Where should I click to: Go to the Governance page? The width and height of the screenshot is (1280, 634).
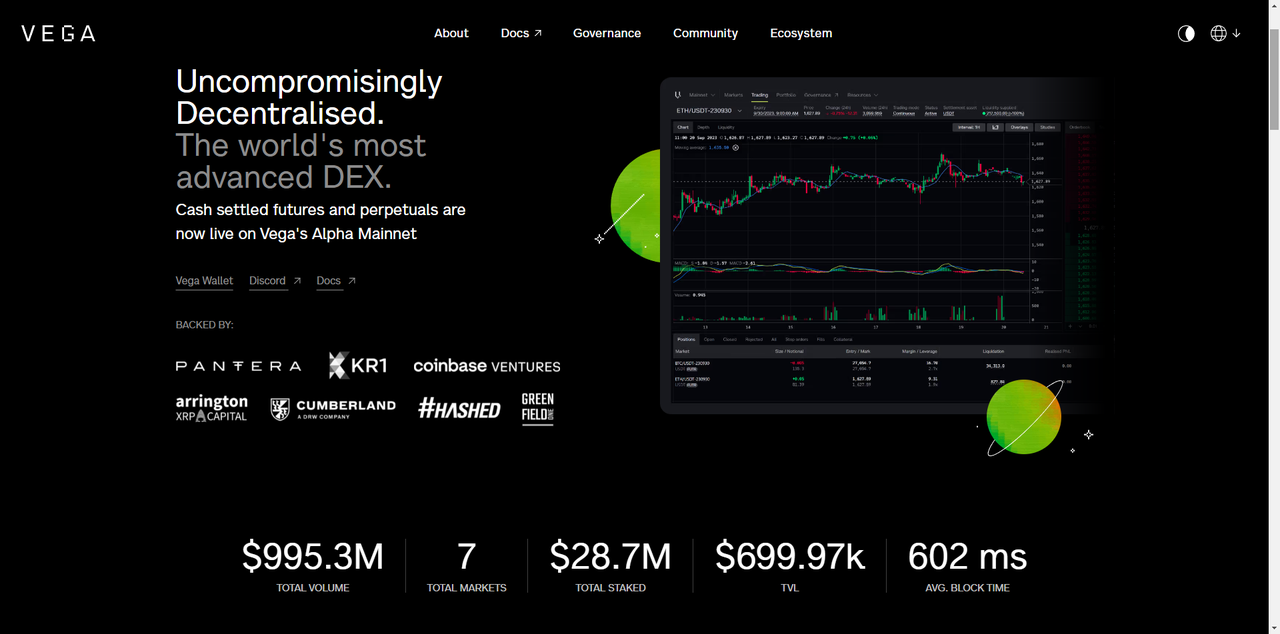click(607, 33)
